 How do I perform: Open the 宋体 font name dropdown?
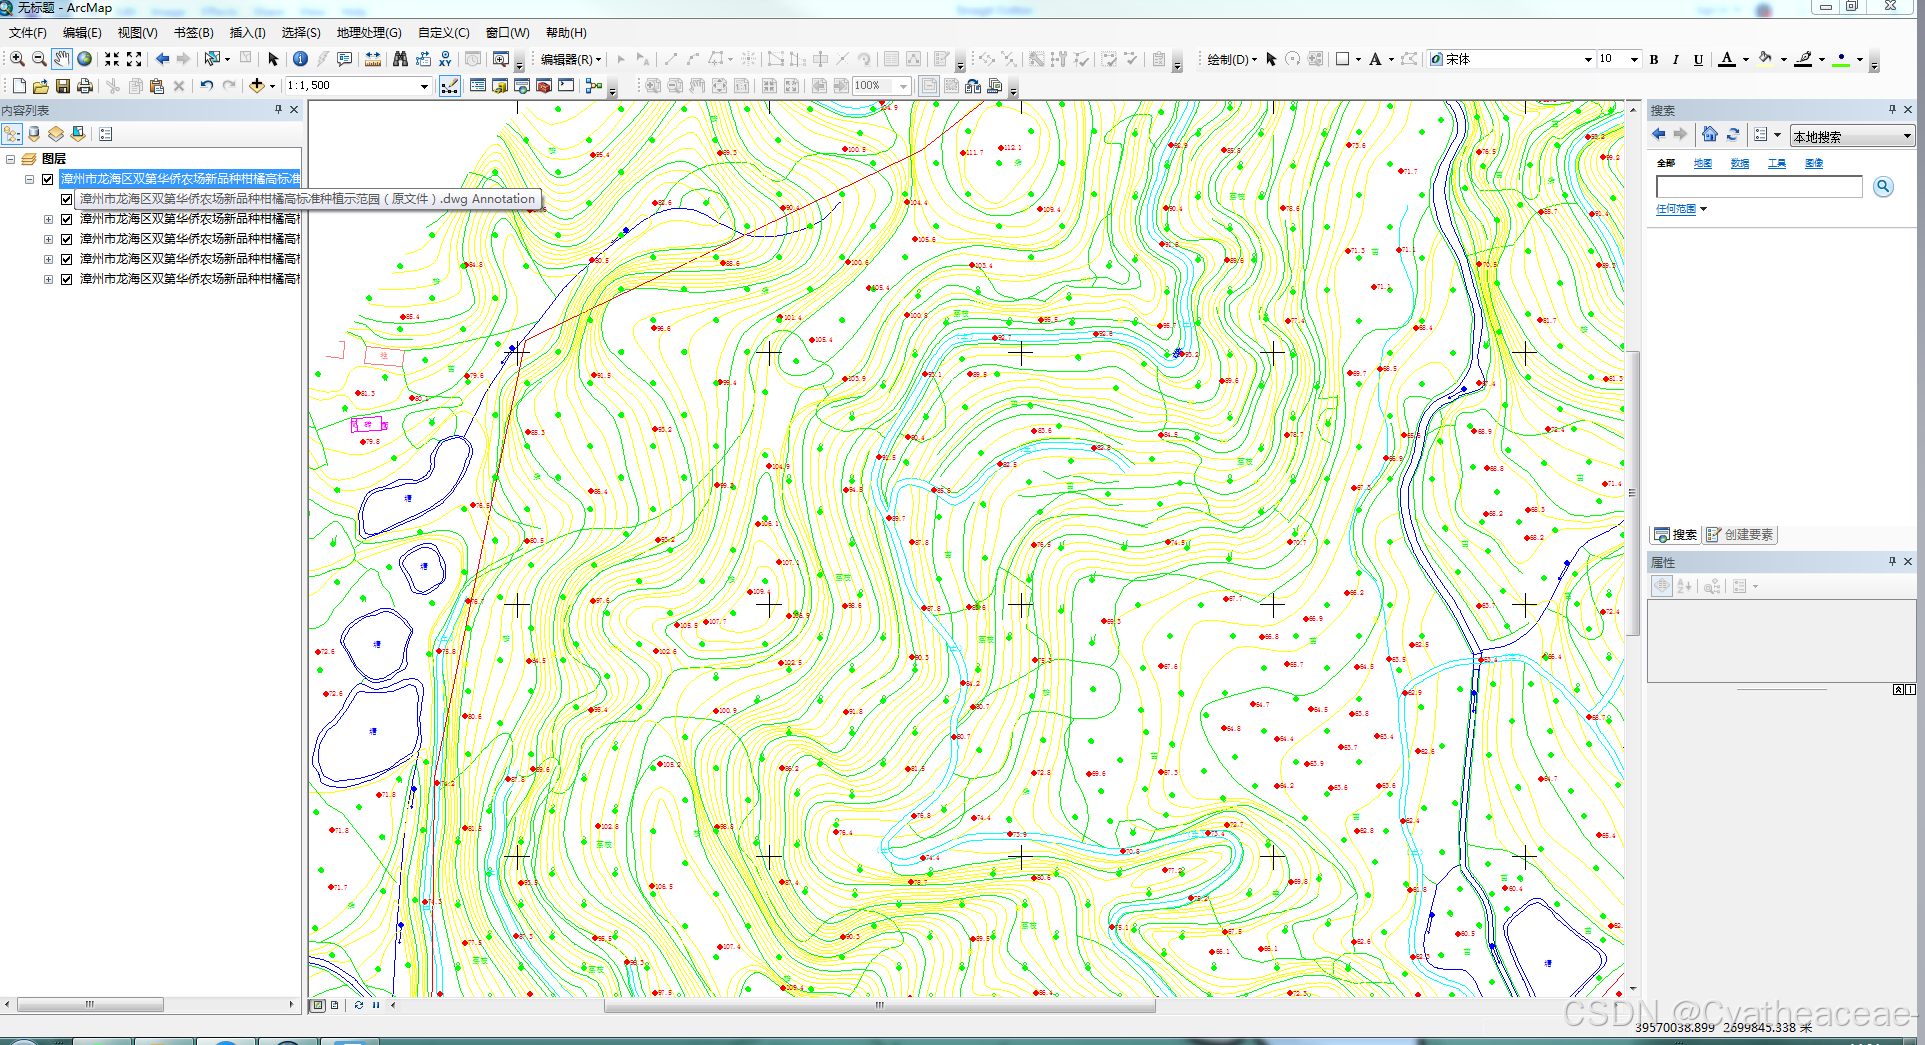coord(1588,59)
